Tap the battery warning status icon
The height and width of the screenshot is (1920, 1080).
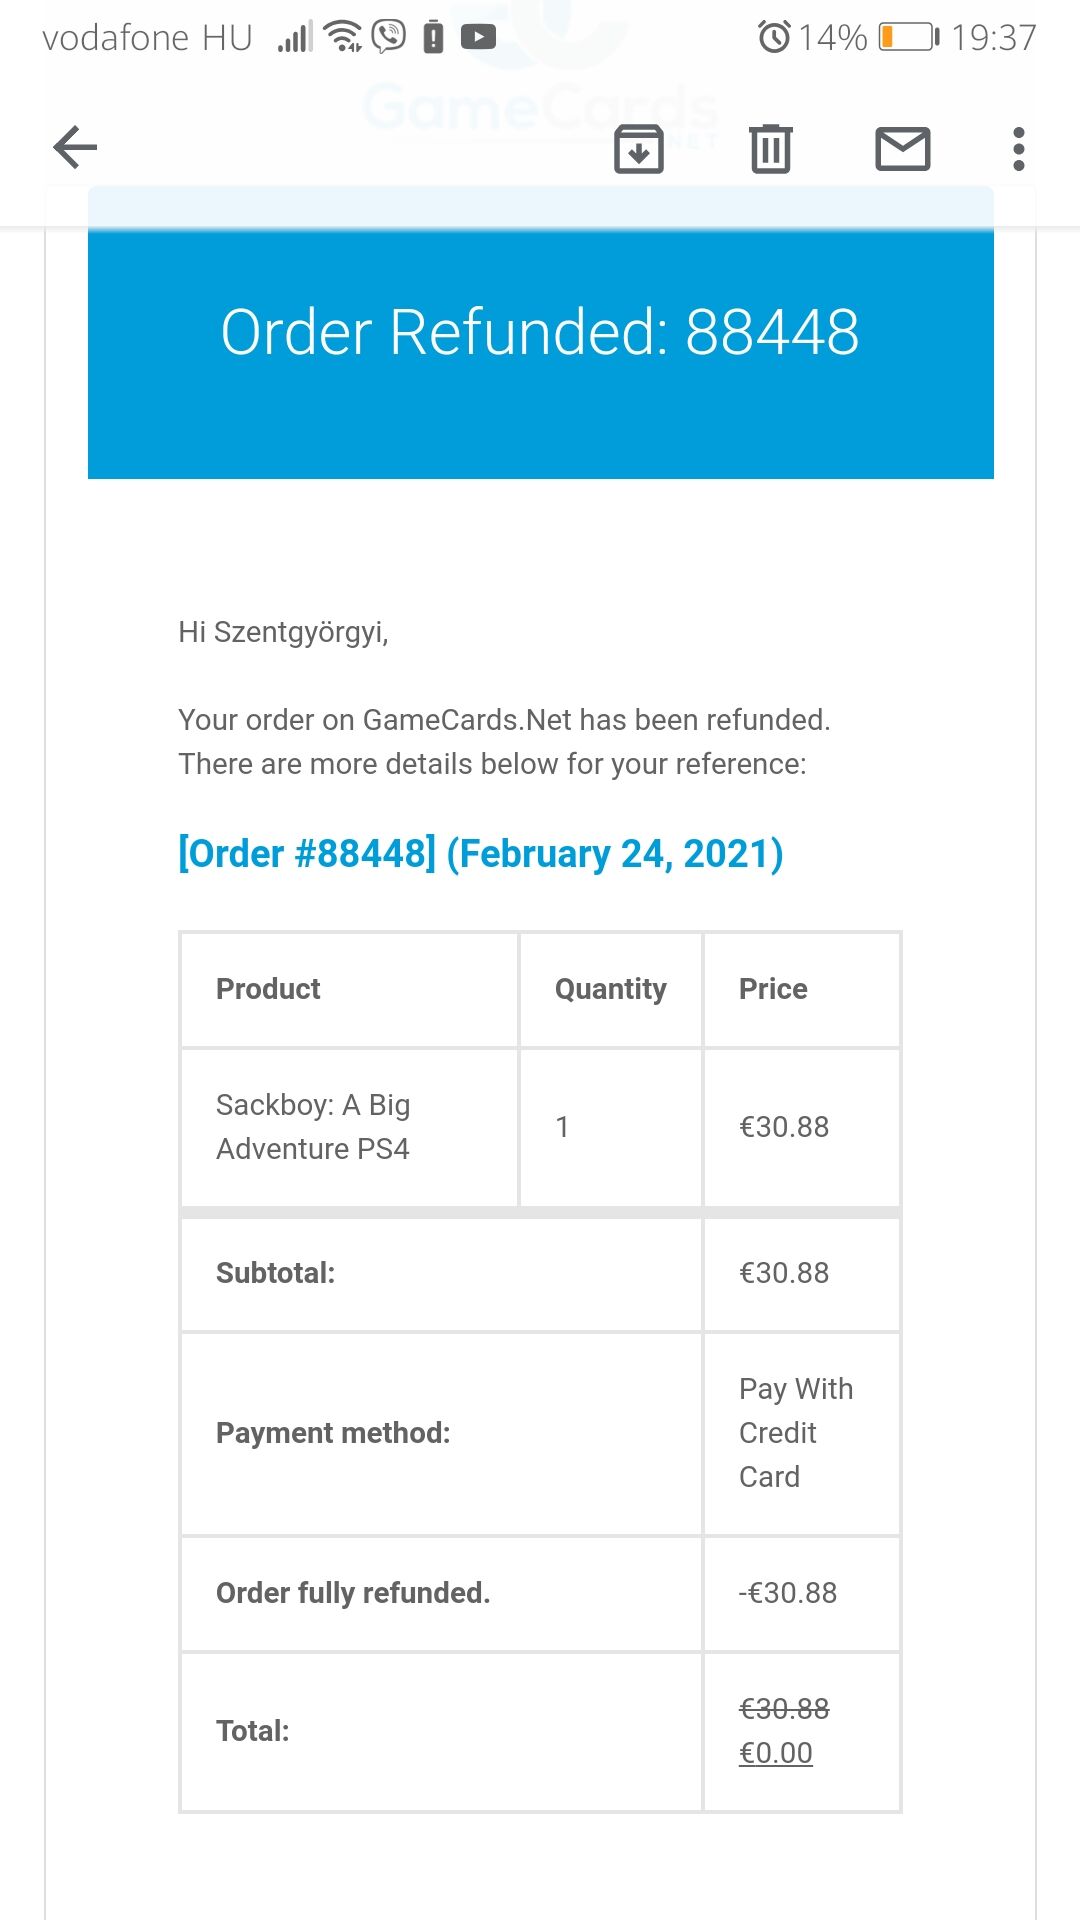coord(433,37)
